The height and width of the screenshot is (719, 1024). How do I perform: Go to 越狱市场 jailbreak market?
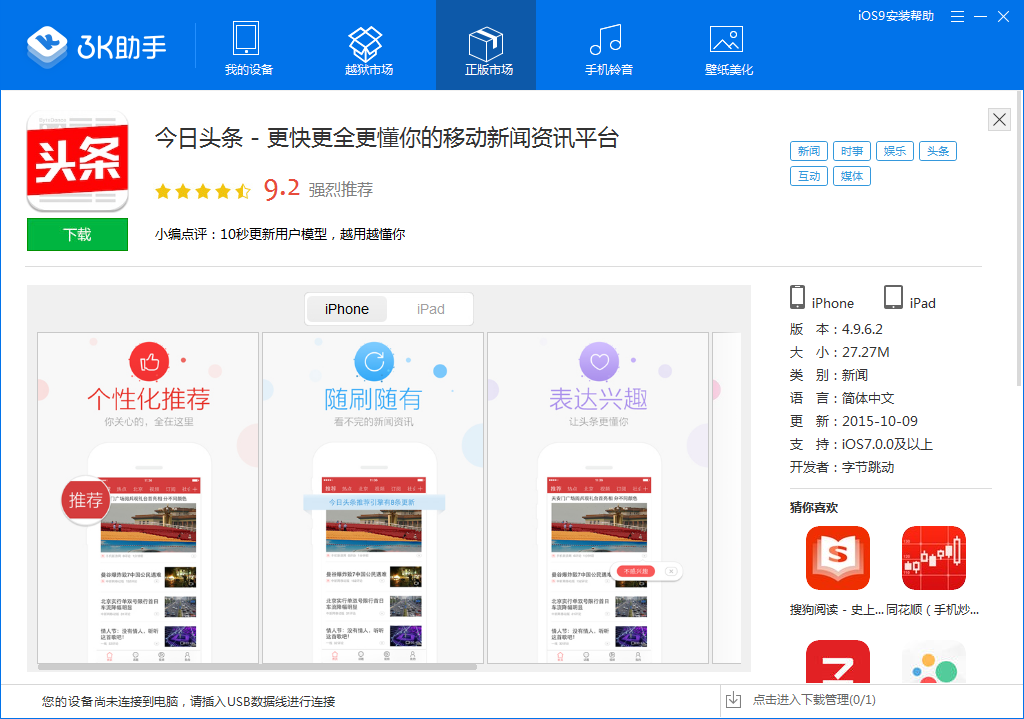pyautogui.click(x=368, y=48)
